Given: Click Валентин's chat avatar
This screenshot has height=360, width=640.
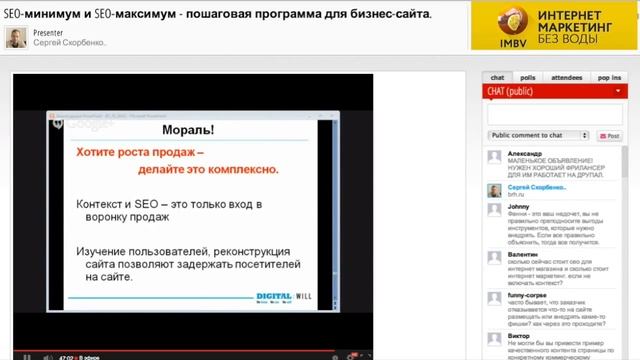Looking at the screenshot, I should (494, 258).
